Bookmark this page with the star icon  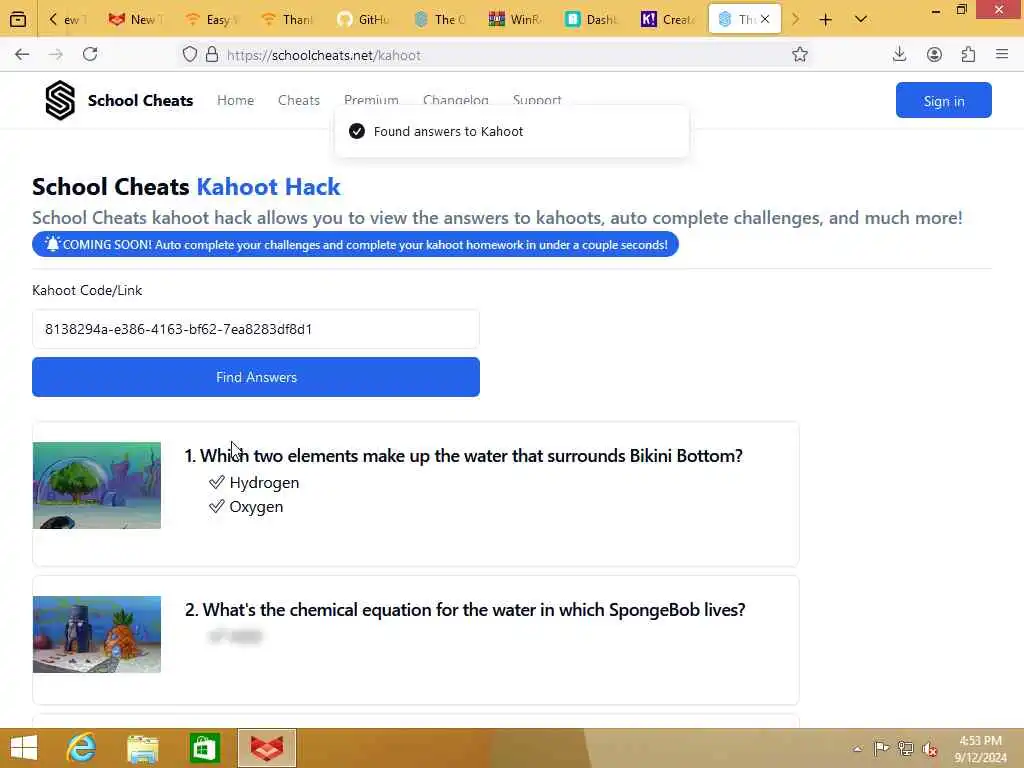coord(799,55)
